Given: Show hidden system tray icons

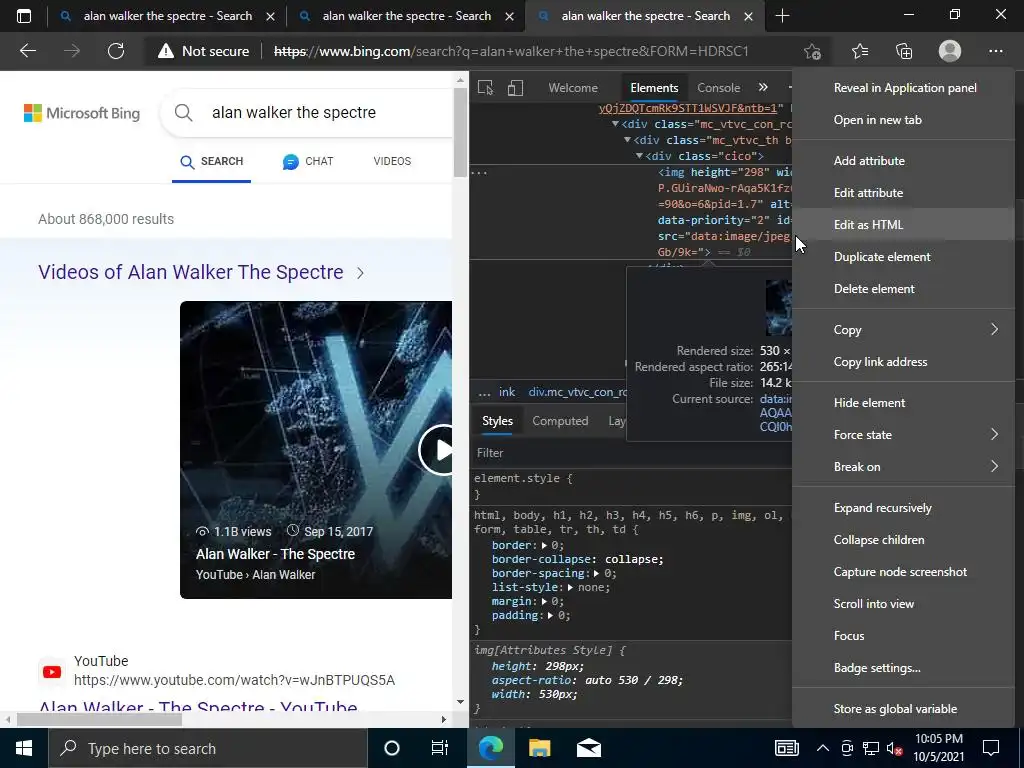Looking at the screenshot, I should point(823,748).
